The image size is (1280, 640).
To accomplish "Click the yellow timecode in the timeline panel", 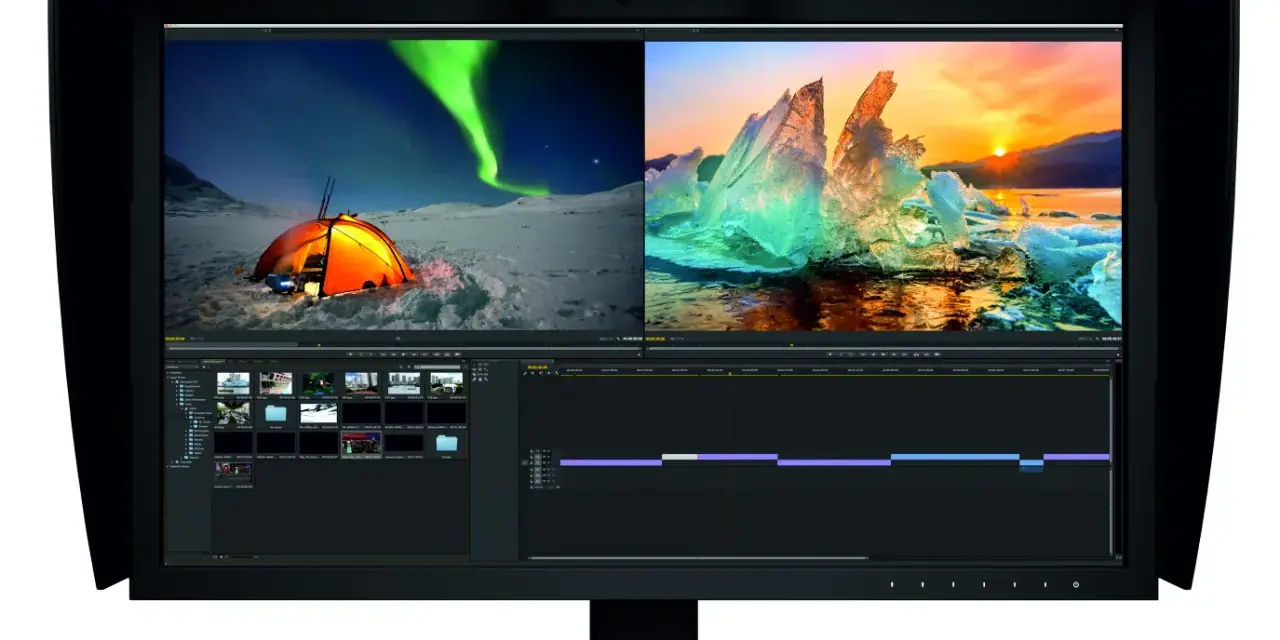I will (x=537, y=367).
